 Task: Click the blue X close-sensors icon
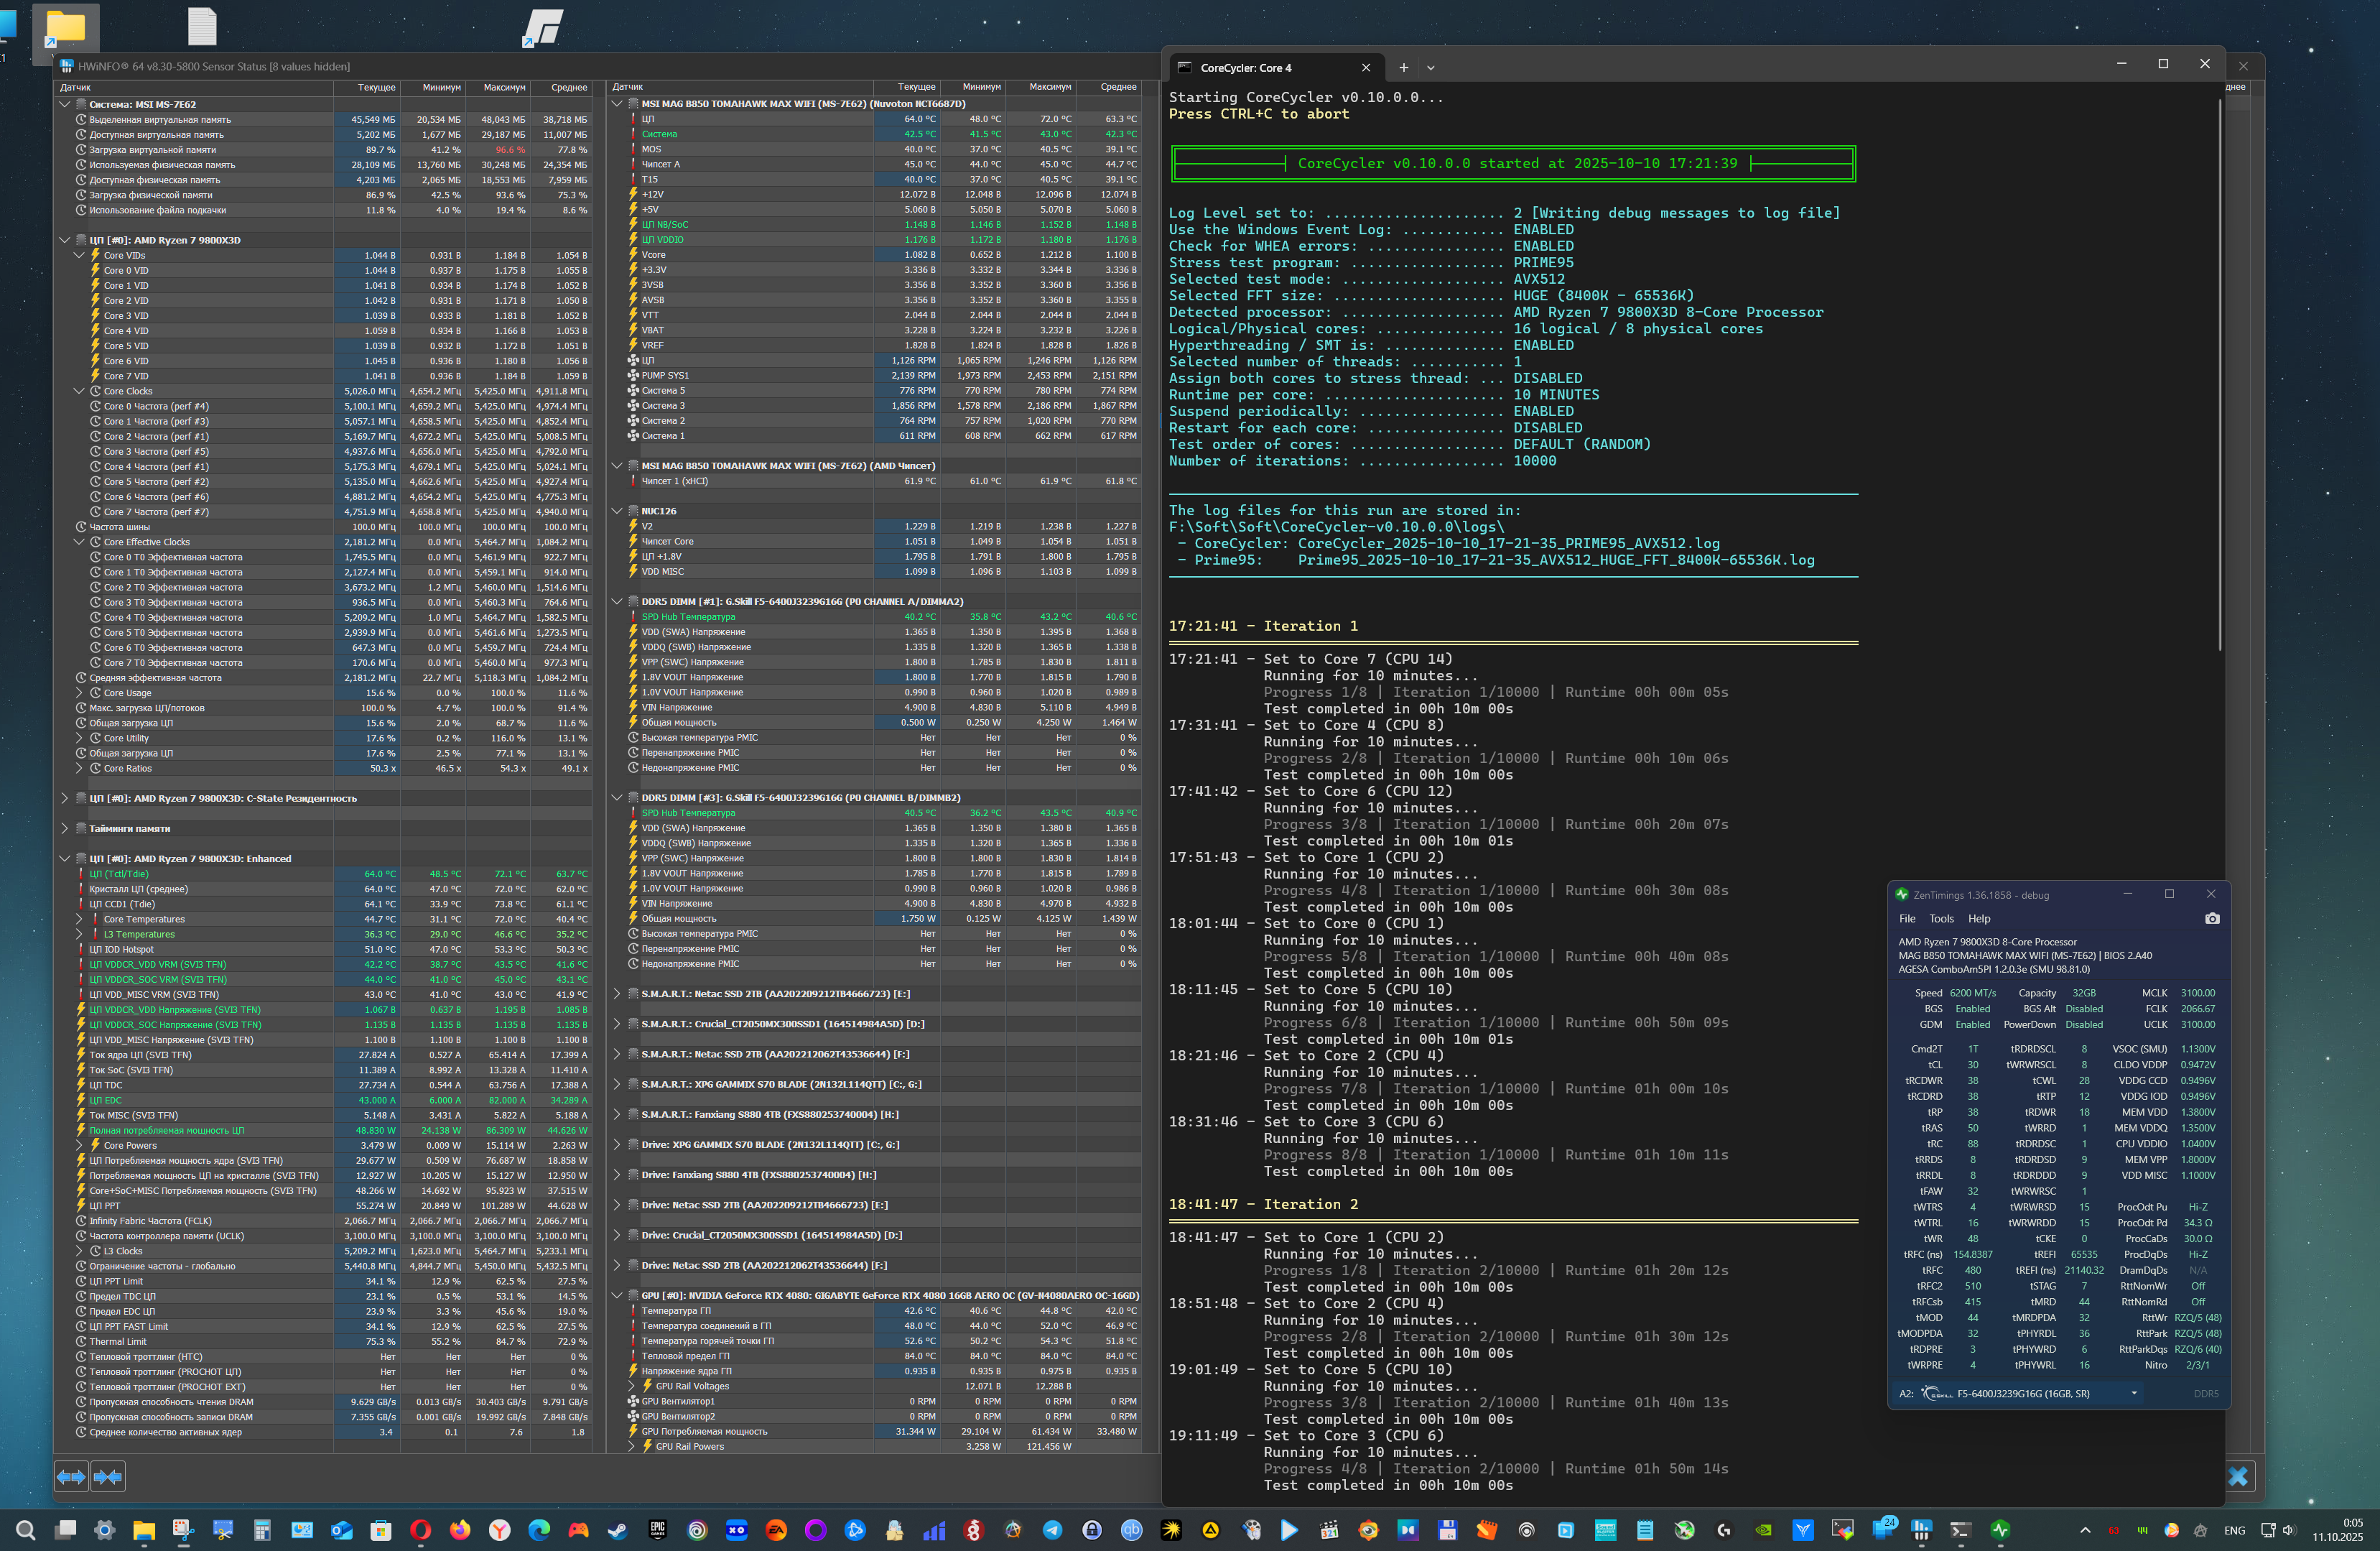pos(2238,1476)
